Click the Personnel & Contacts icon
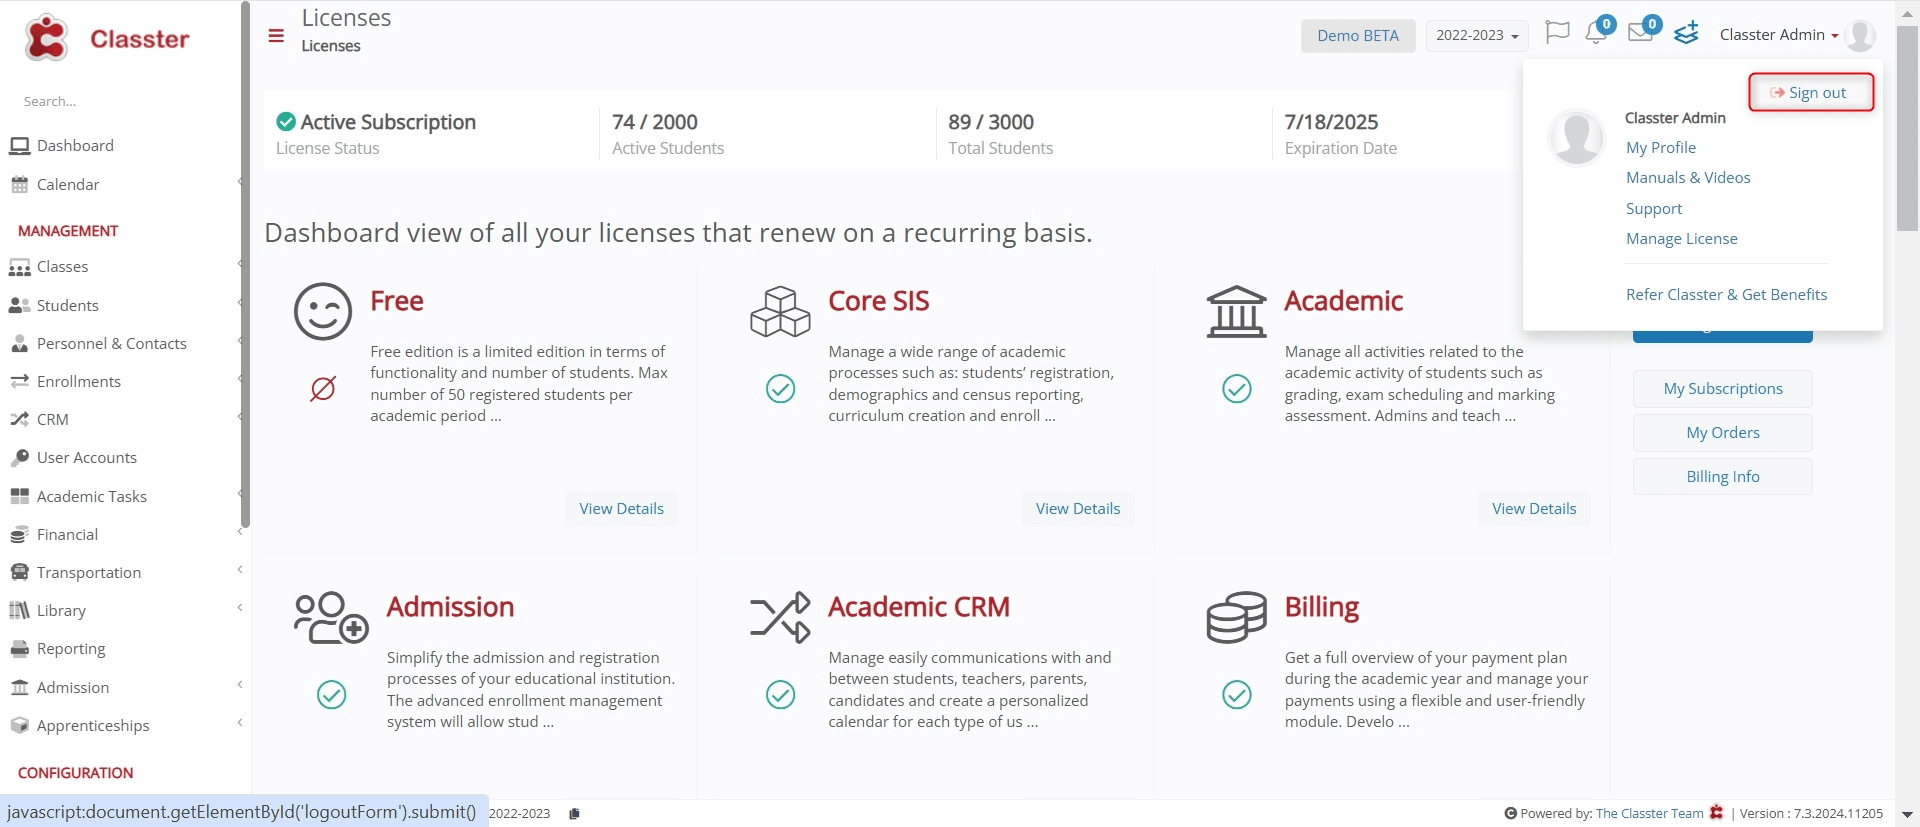 click(x=19, y=343)
